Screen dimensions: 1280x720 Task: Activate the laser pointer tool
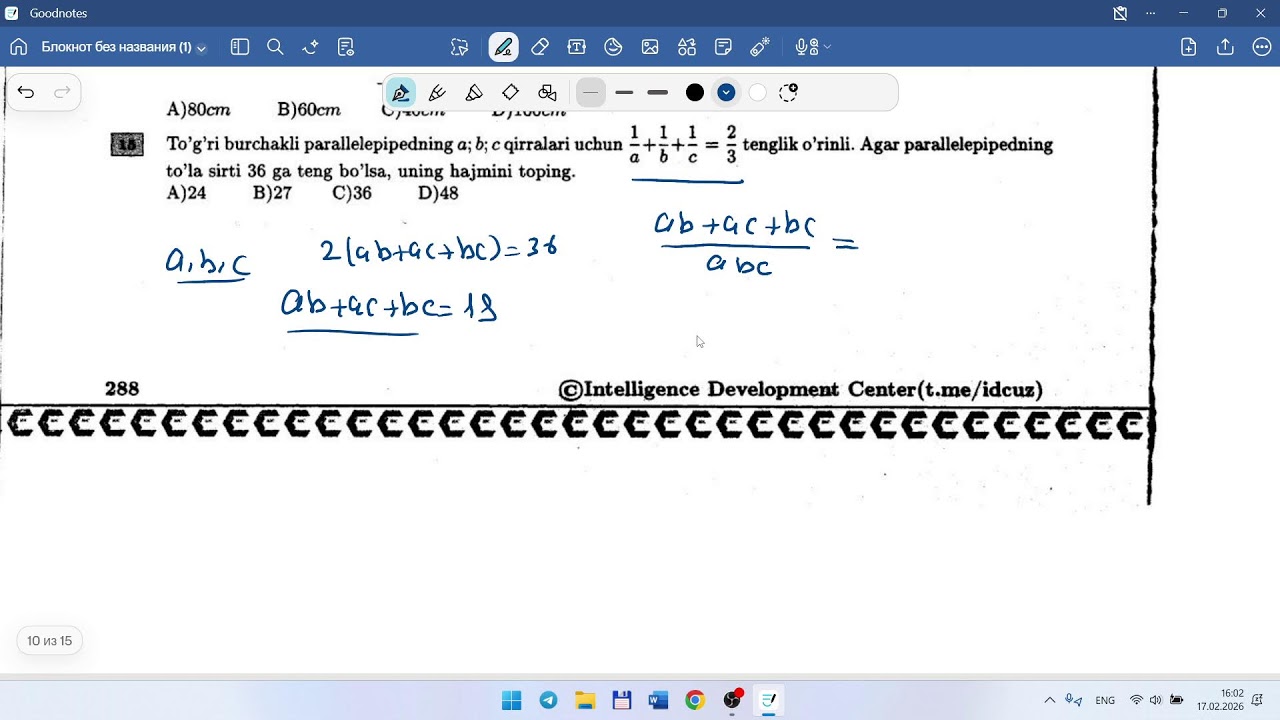point(760,47)
